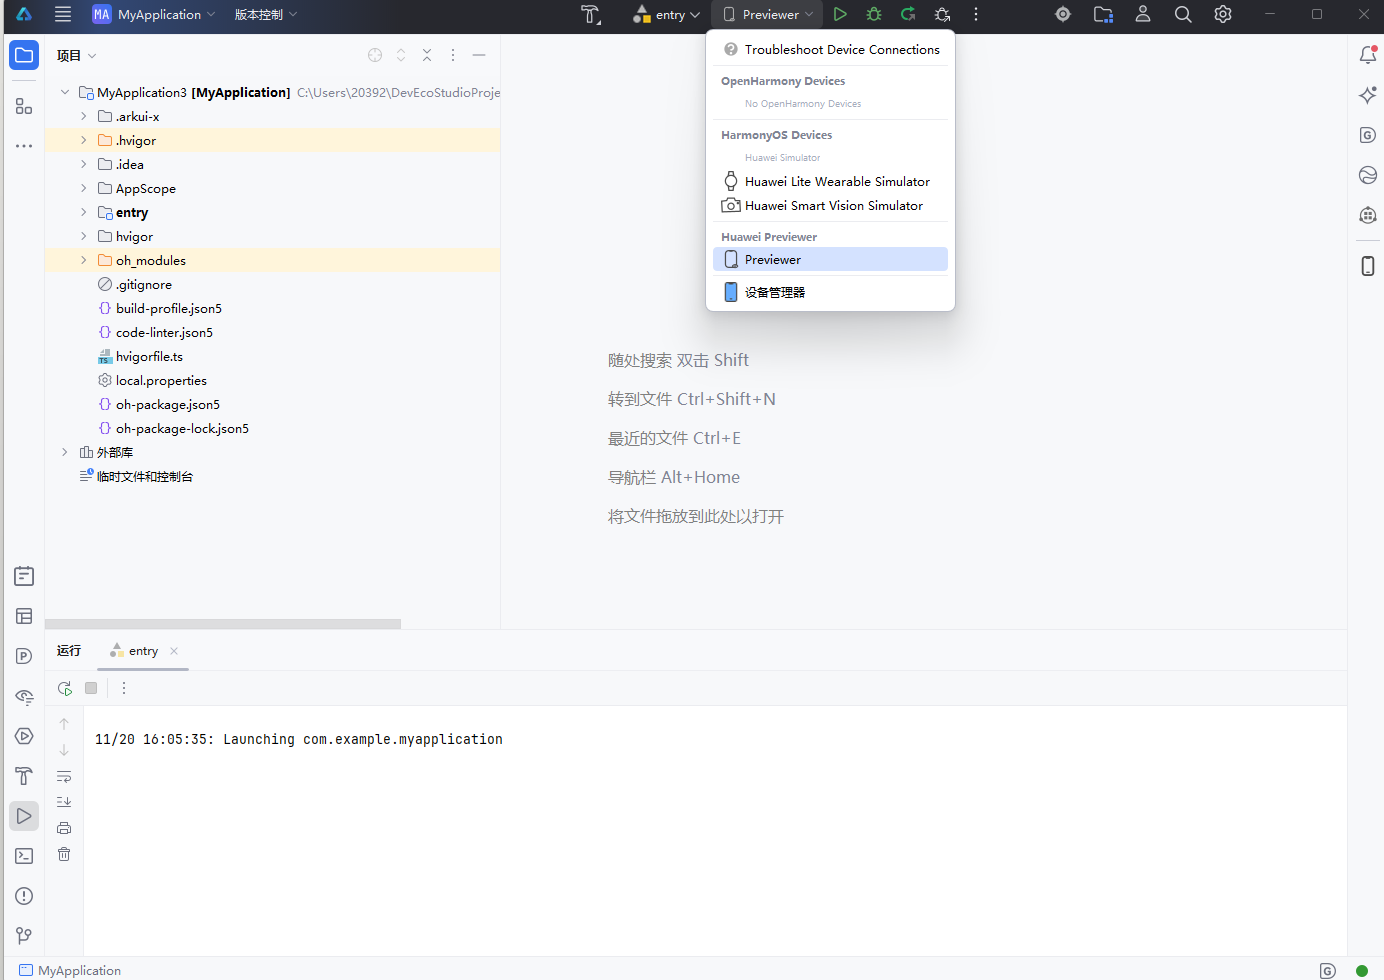The width and height of the screenshot is (1384, 980).
Task: Open the IDE settings gear
Action: (1223, 14)
